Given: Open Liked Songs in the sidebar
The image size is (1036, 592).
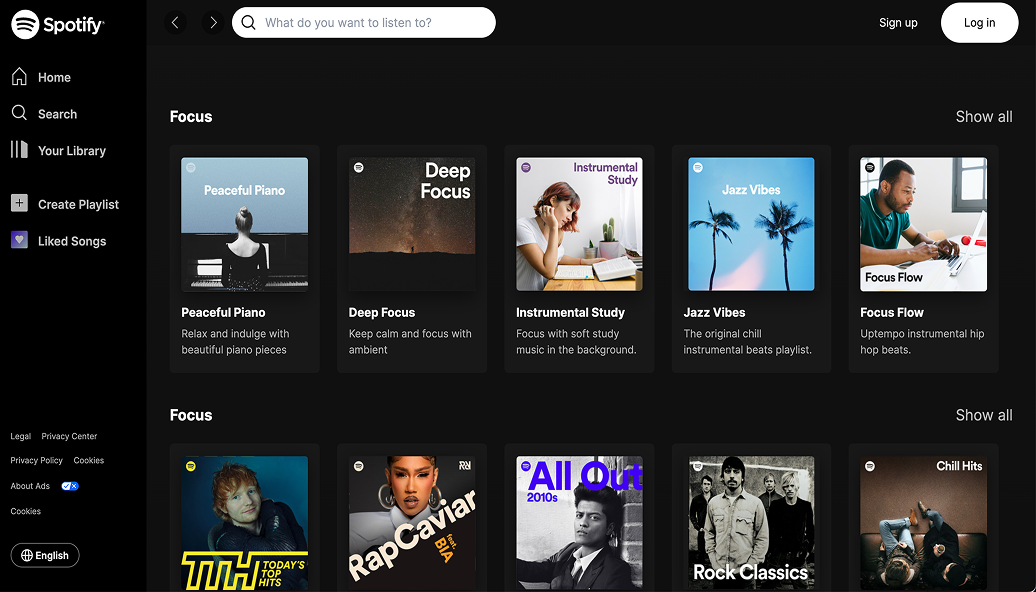Looking at the screenshot, I should coord(58,241).
